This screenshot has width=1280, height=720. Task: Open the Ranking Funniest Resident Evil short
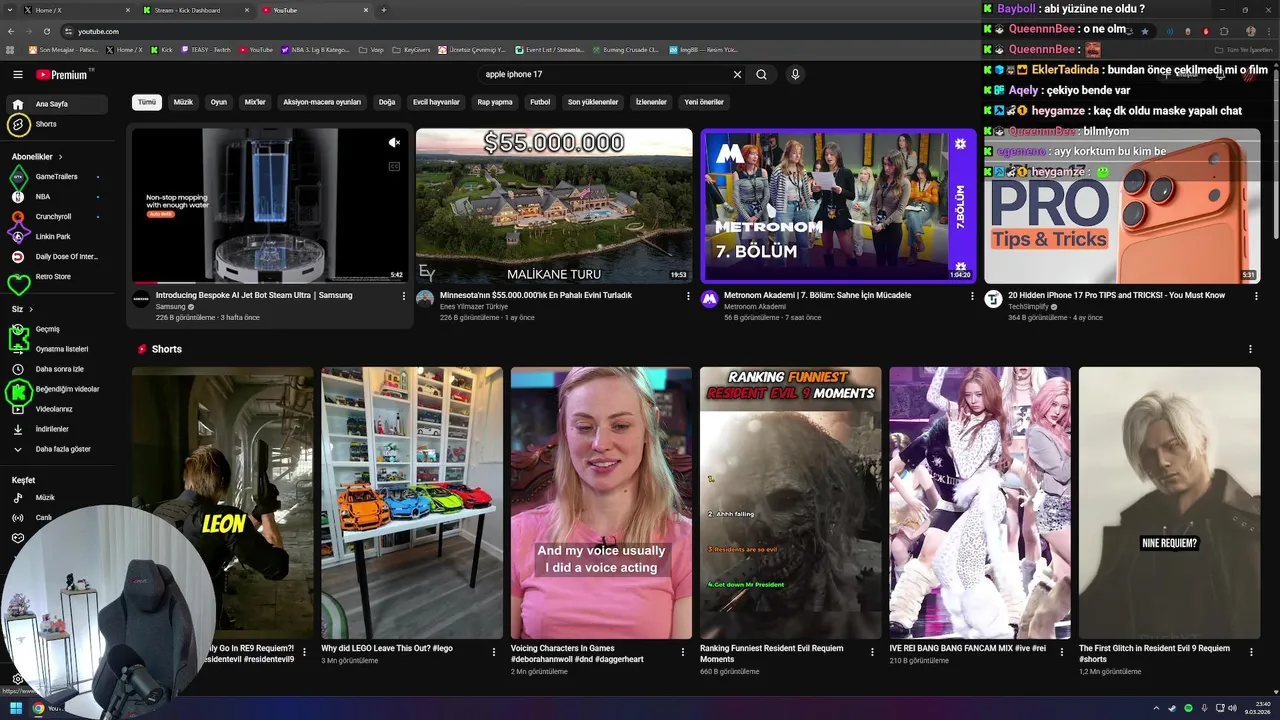(x=790, y=503)
